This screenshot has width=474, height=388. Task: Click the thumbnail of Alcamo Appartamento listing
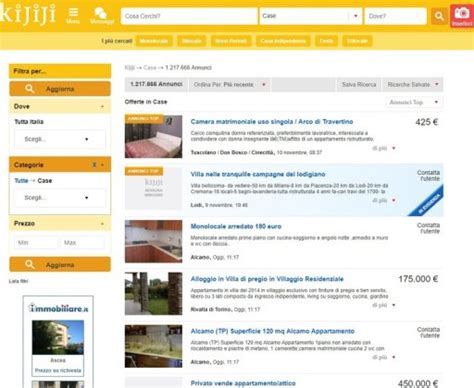153,346
